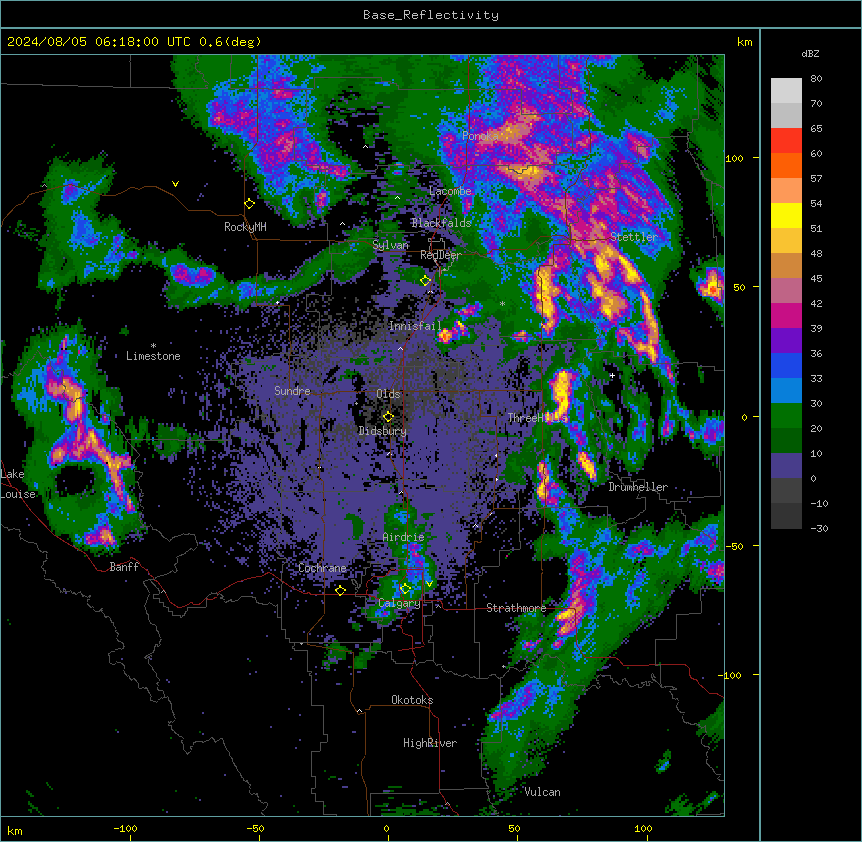The width and height of the screenshot is (862, 842).
Task: Select the Didsbury city label
Action: click(x=383, y=431)
